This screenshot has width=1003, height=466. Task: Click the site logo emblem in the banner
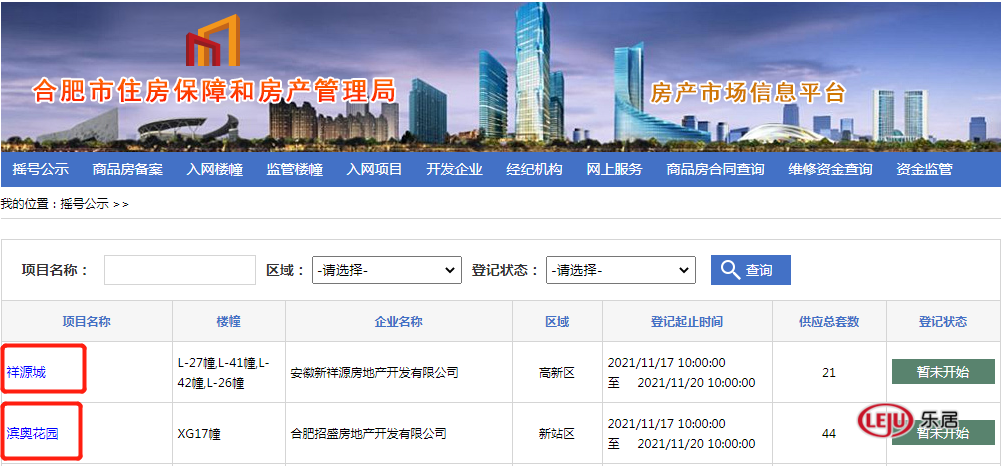(x=213, y=42)
